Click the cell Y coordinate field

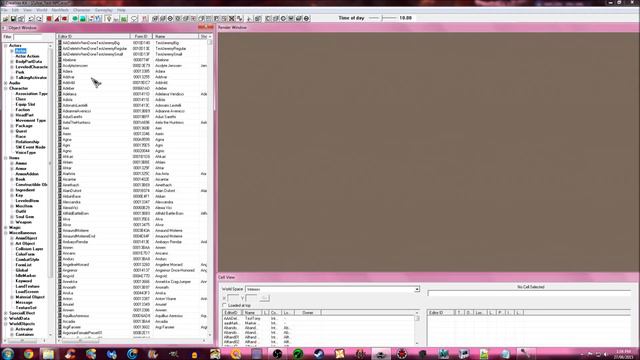click(x=251, y=298)
